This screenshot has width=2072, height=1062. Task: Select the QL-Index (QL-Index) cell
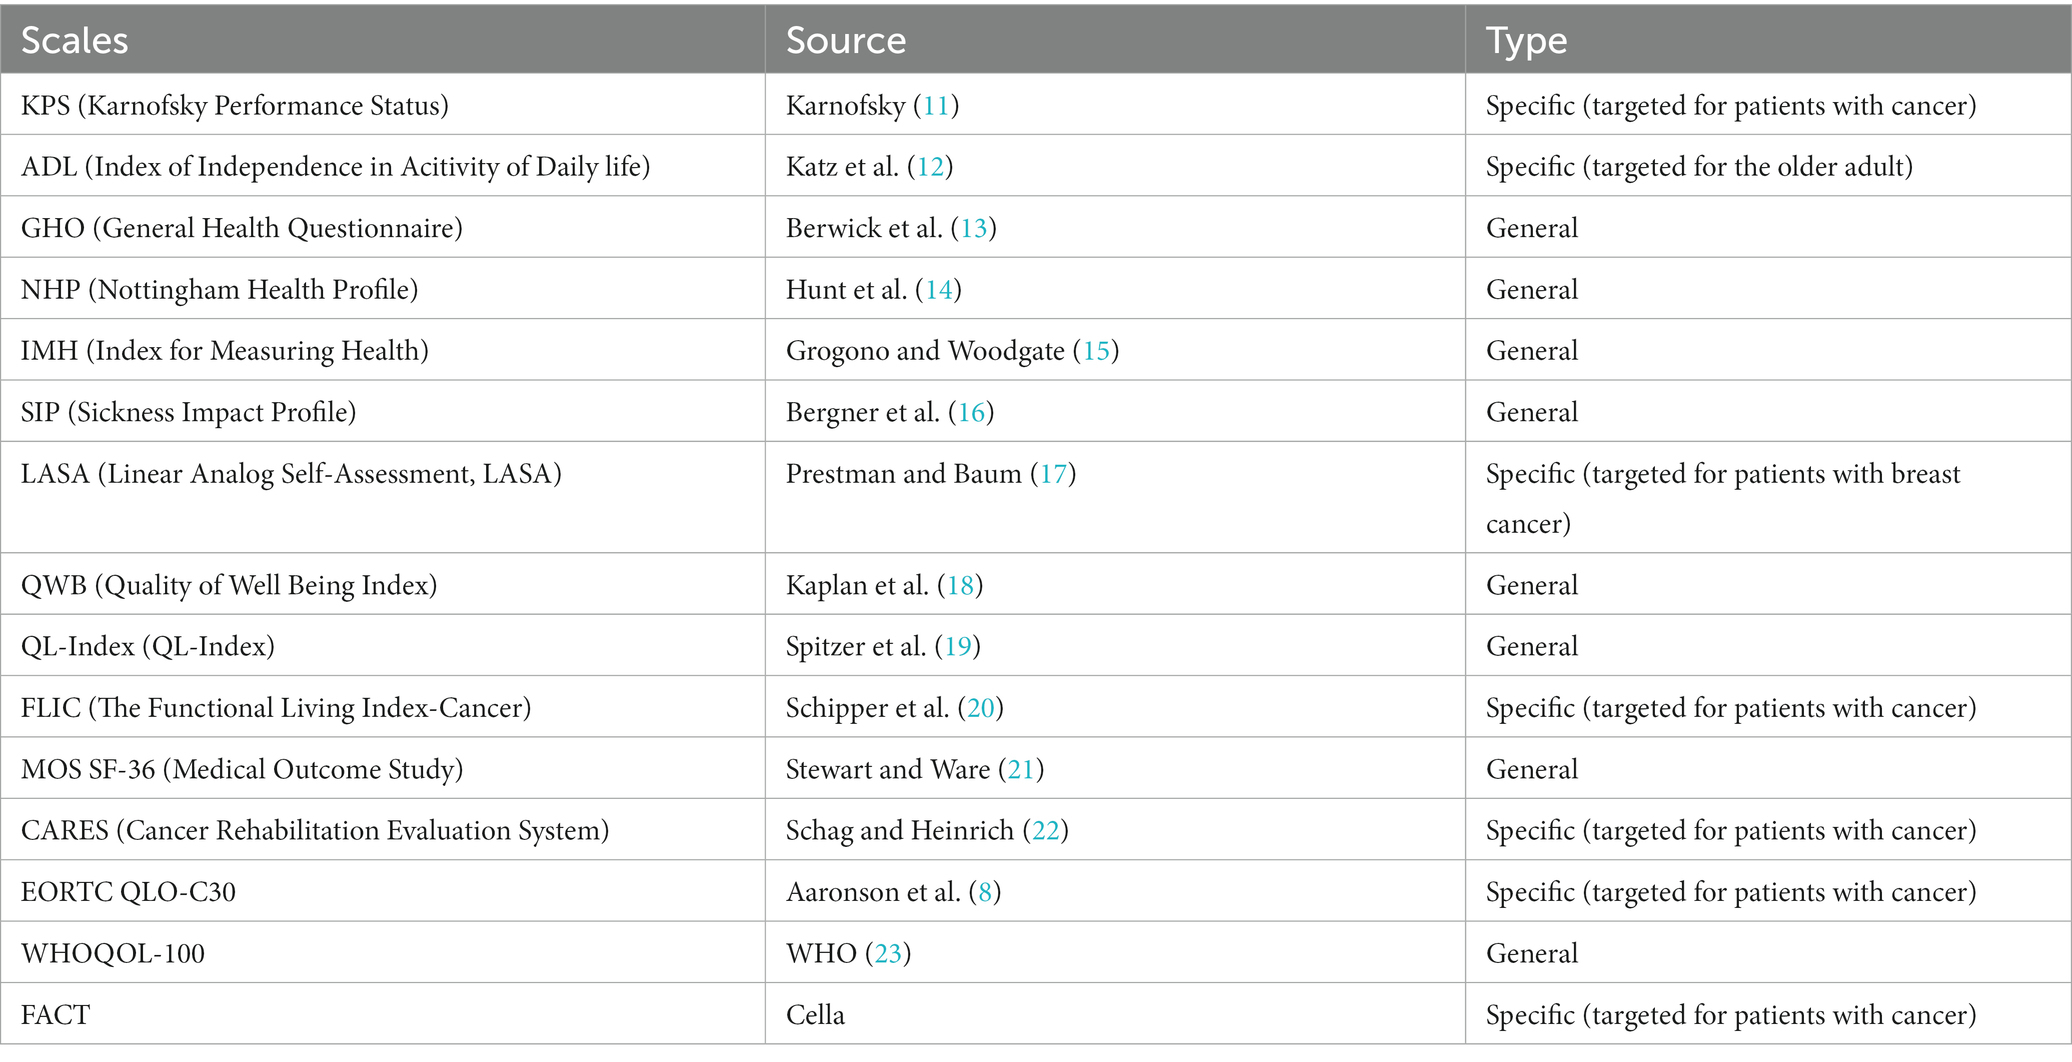click(x=383, y=646)
